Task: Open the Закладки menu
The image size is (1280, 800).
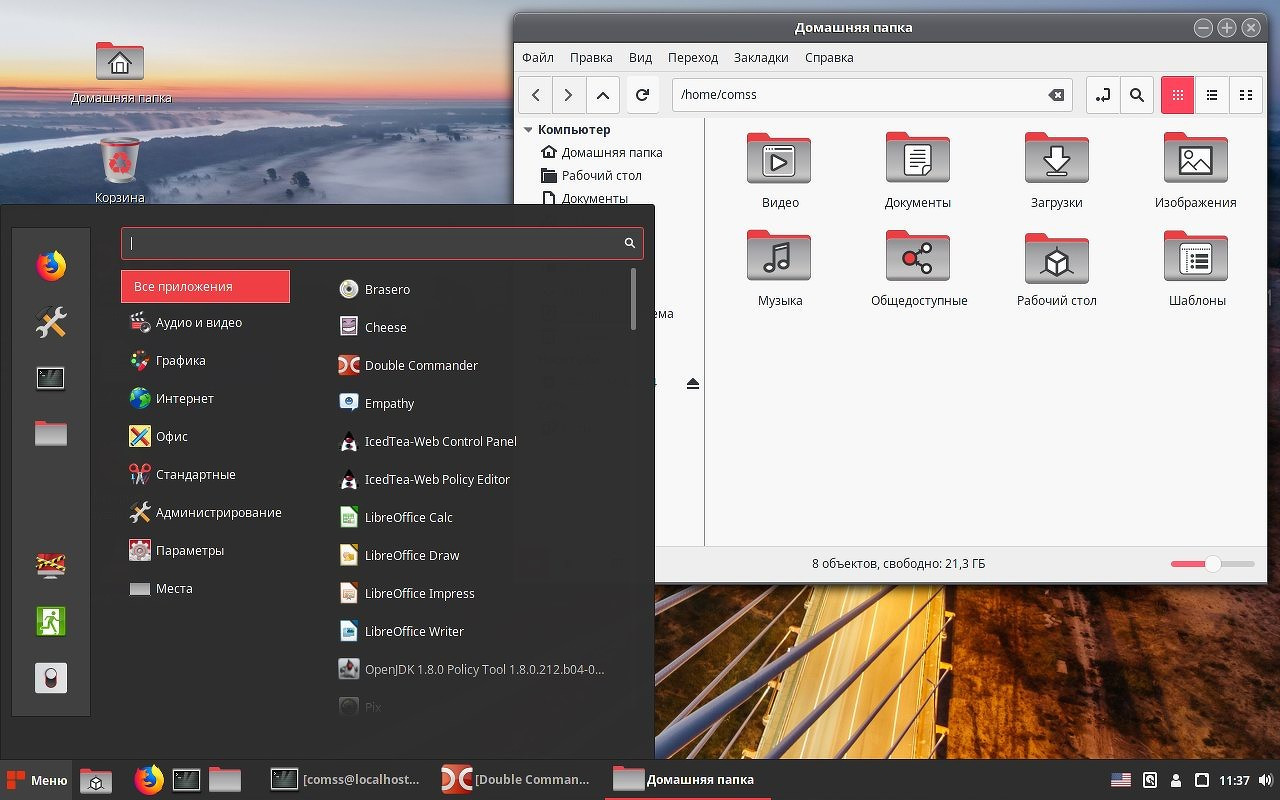Action: pos(760,57)
